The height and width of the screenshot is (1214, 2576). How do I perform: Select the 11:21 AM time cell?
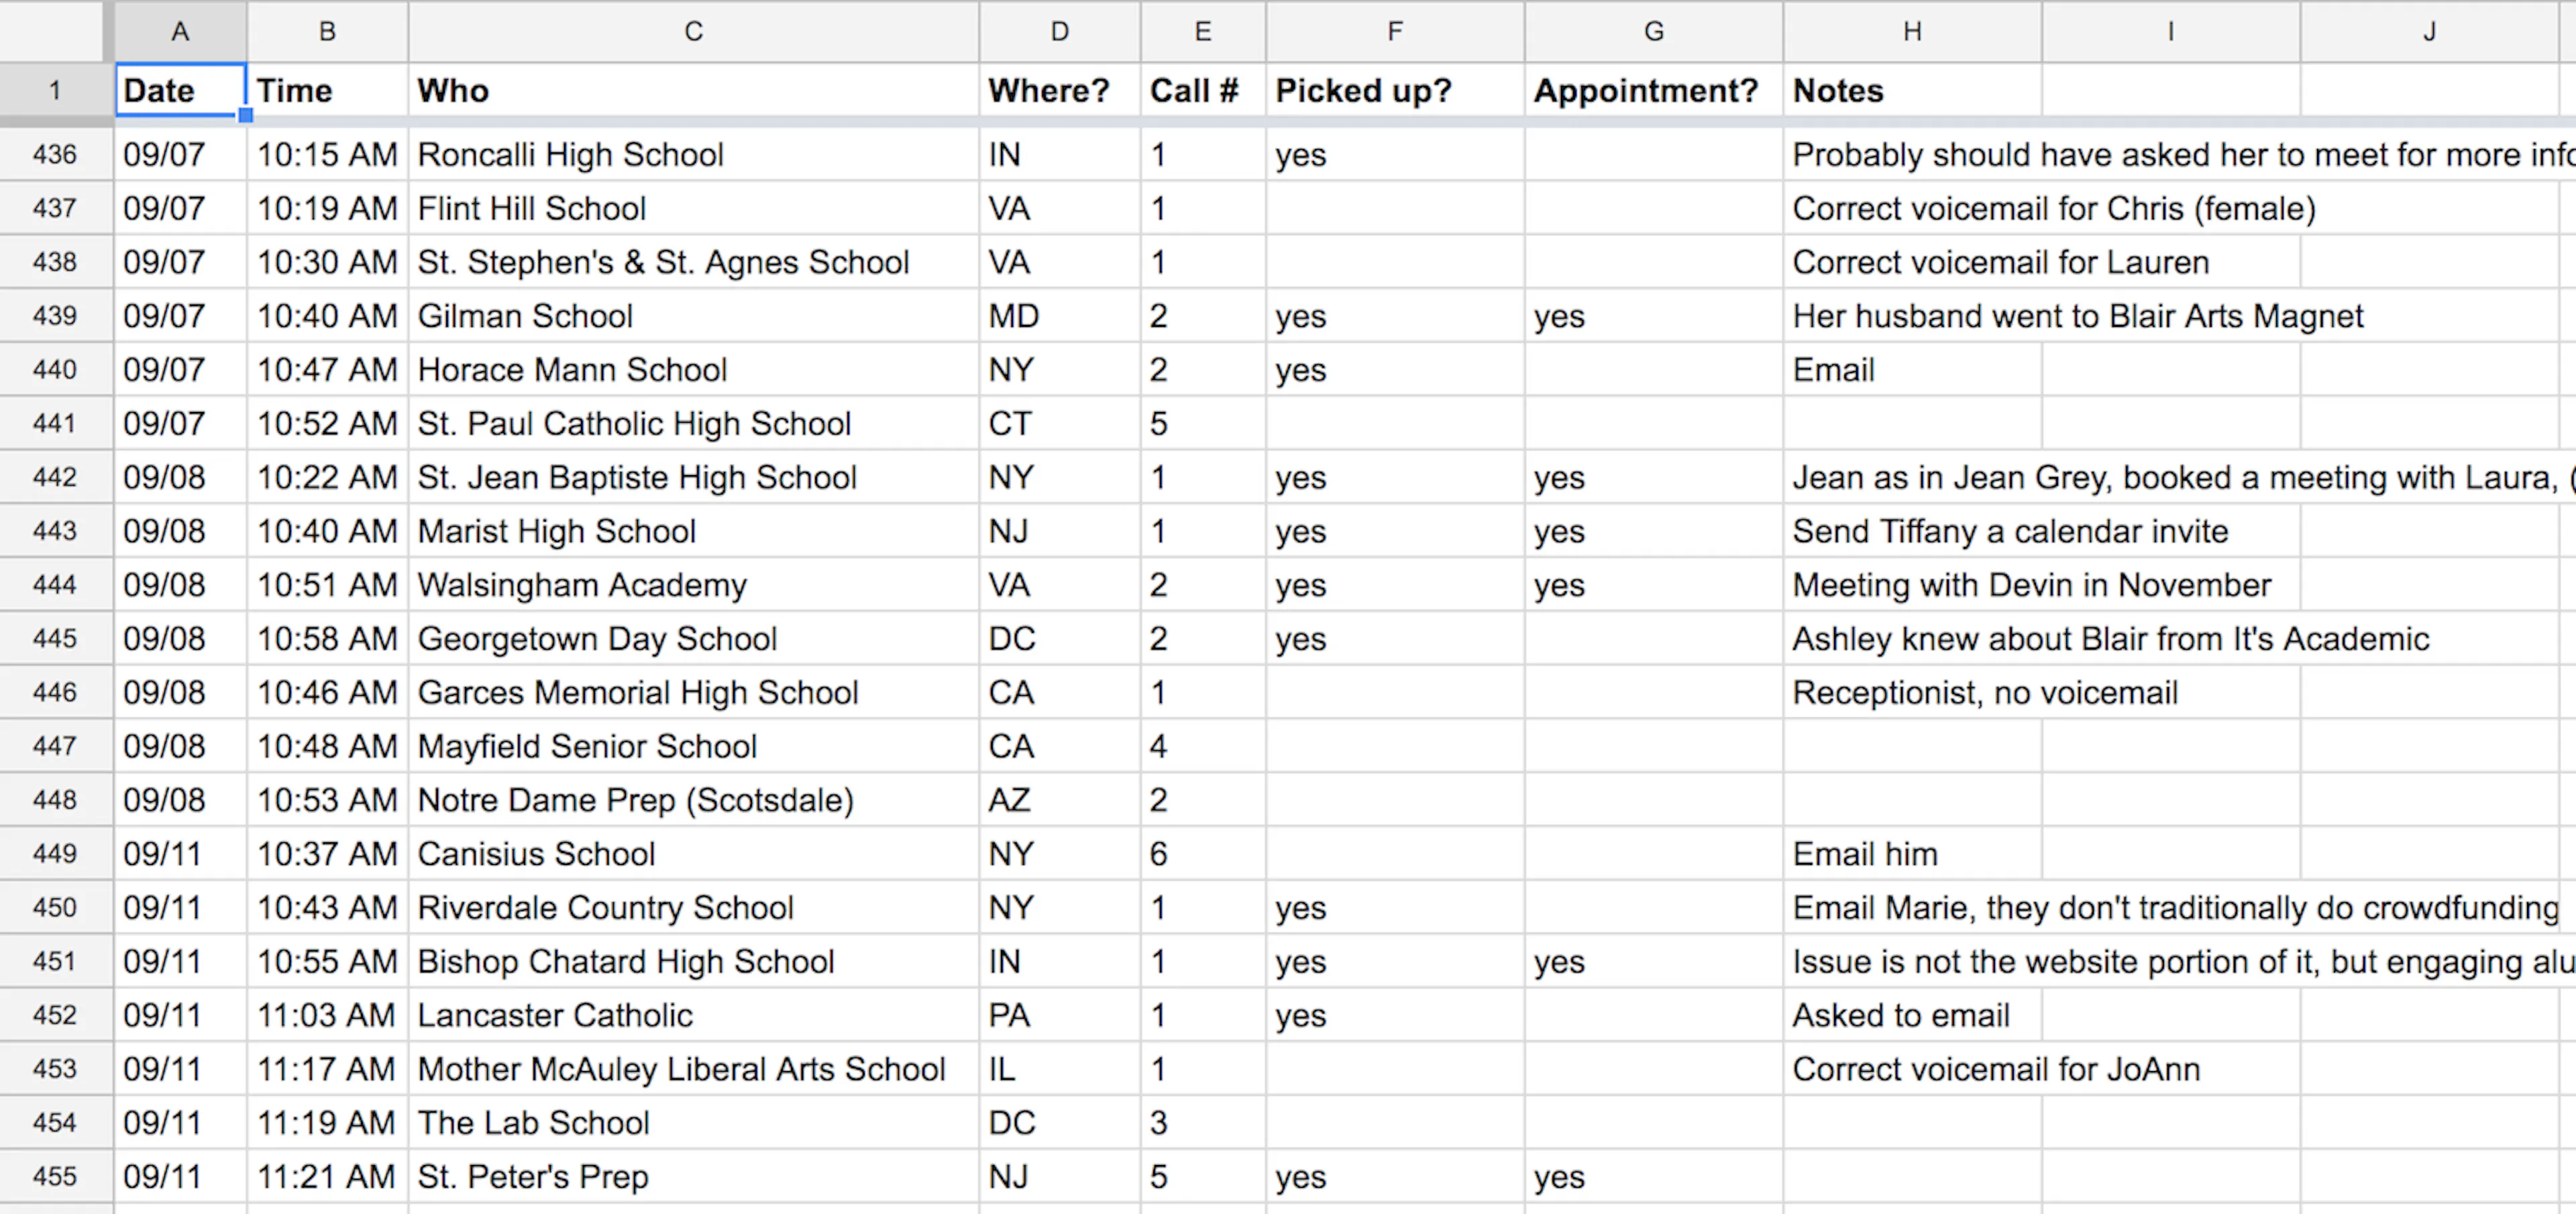(x=327, y=1176)
